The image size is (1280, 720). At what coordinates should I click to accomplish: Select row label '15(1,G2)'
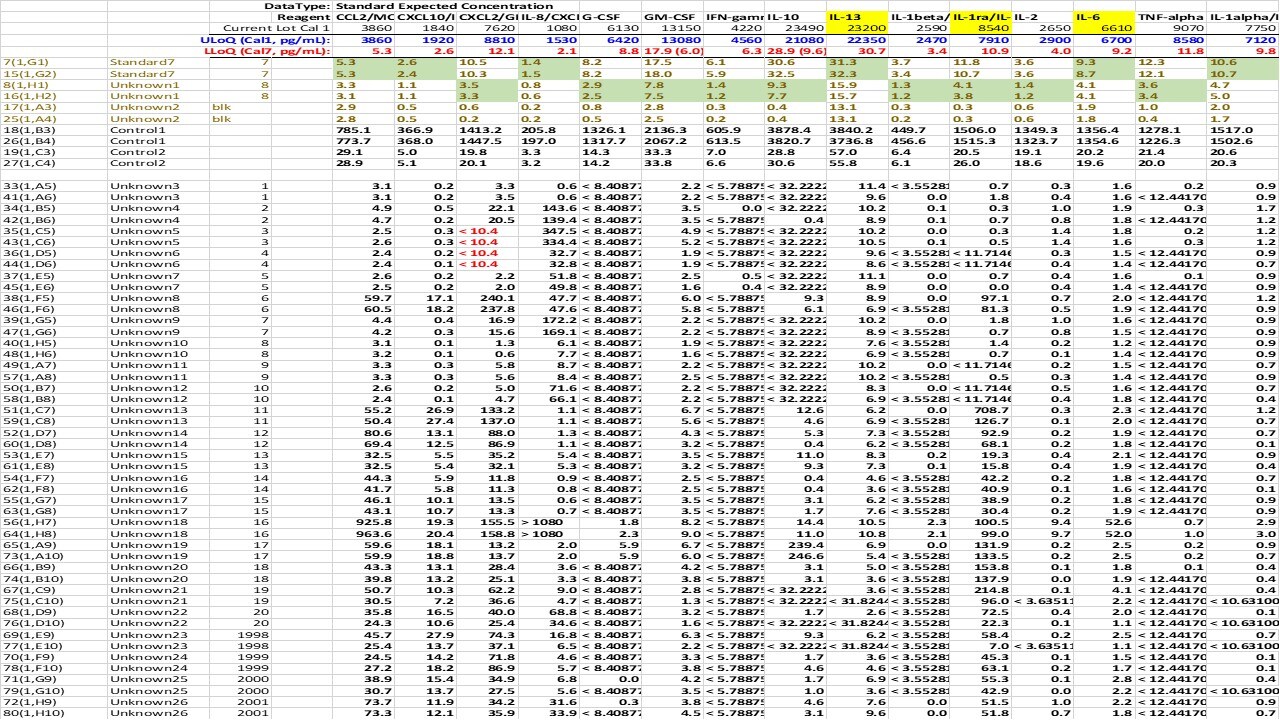pos(27,73)
